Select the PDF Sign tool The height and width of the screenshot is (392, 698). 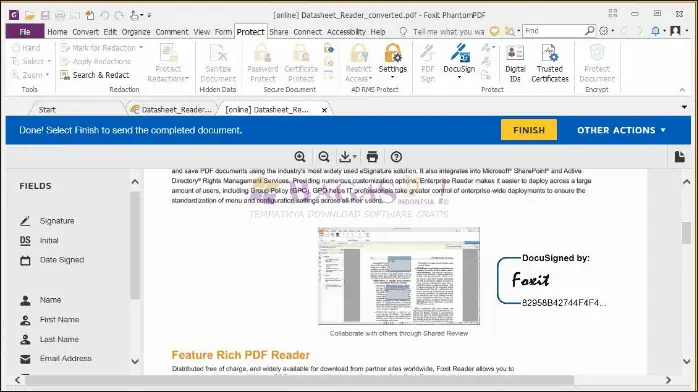(x=427, y=63)
